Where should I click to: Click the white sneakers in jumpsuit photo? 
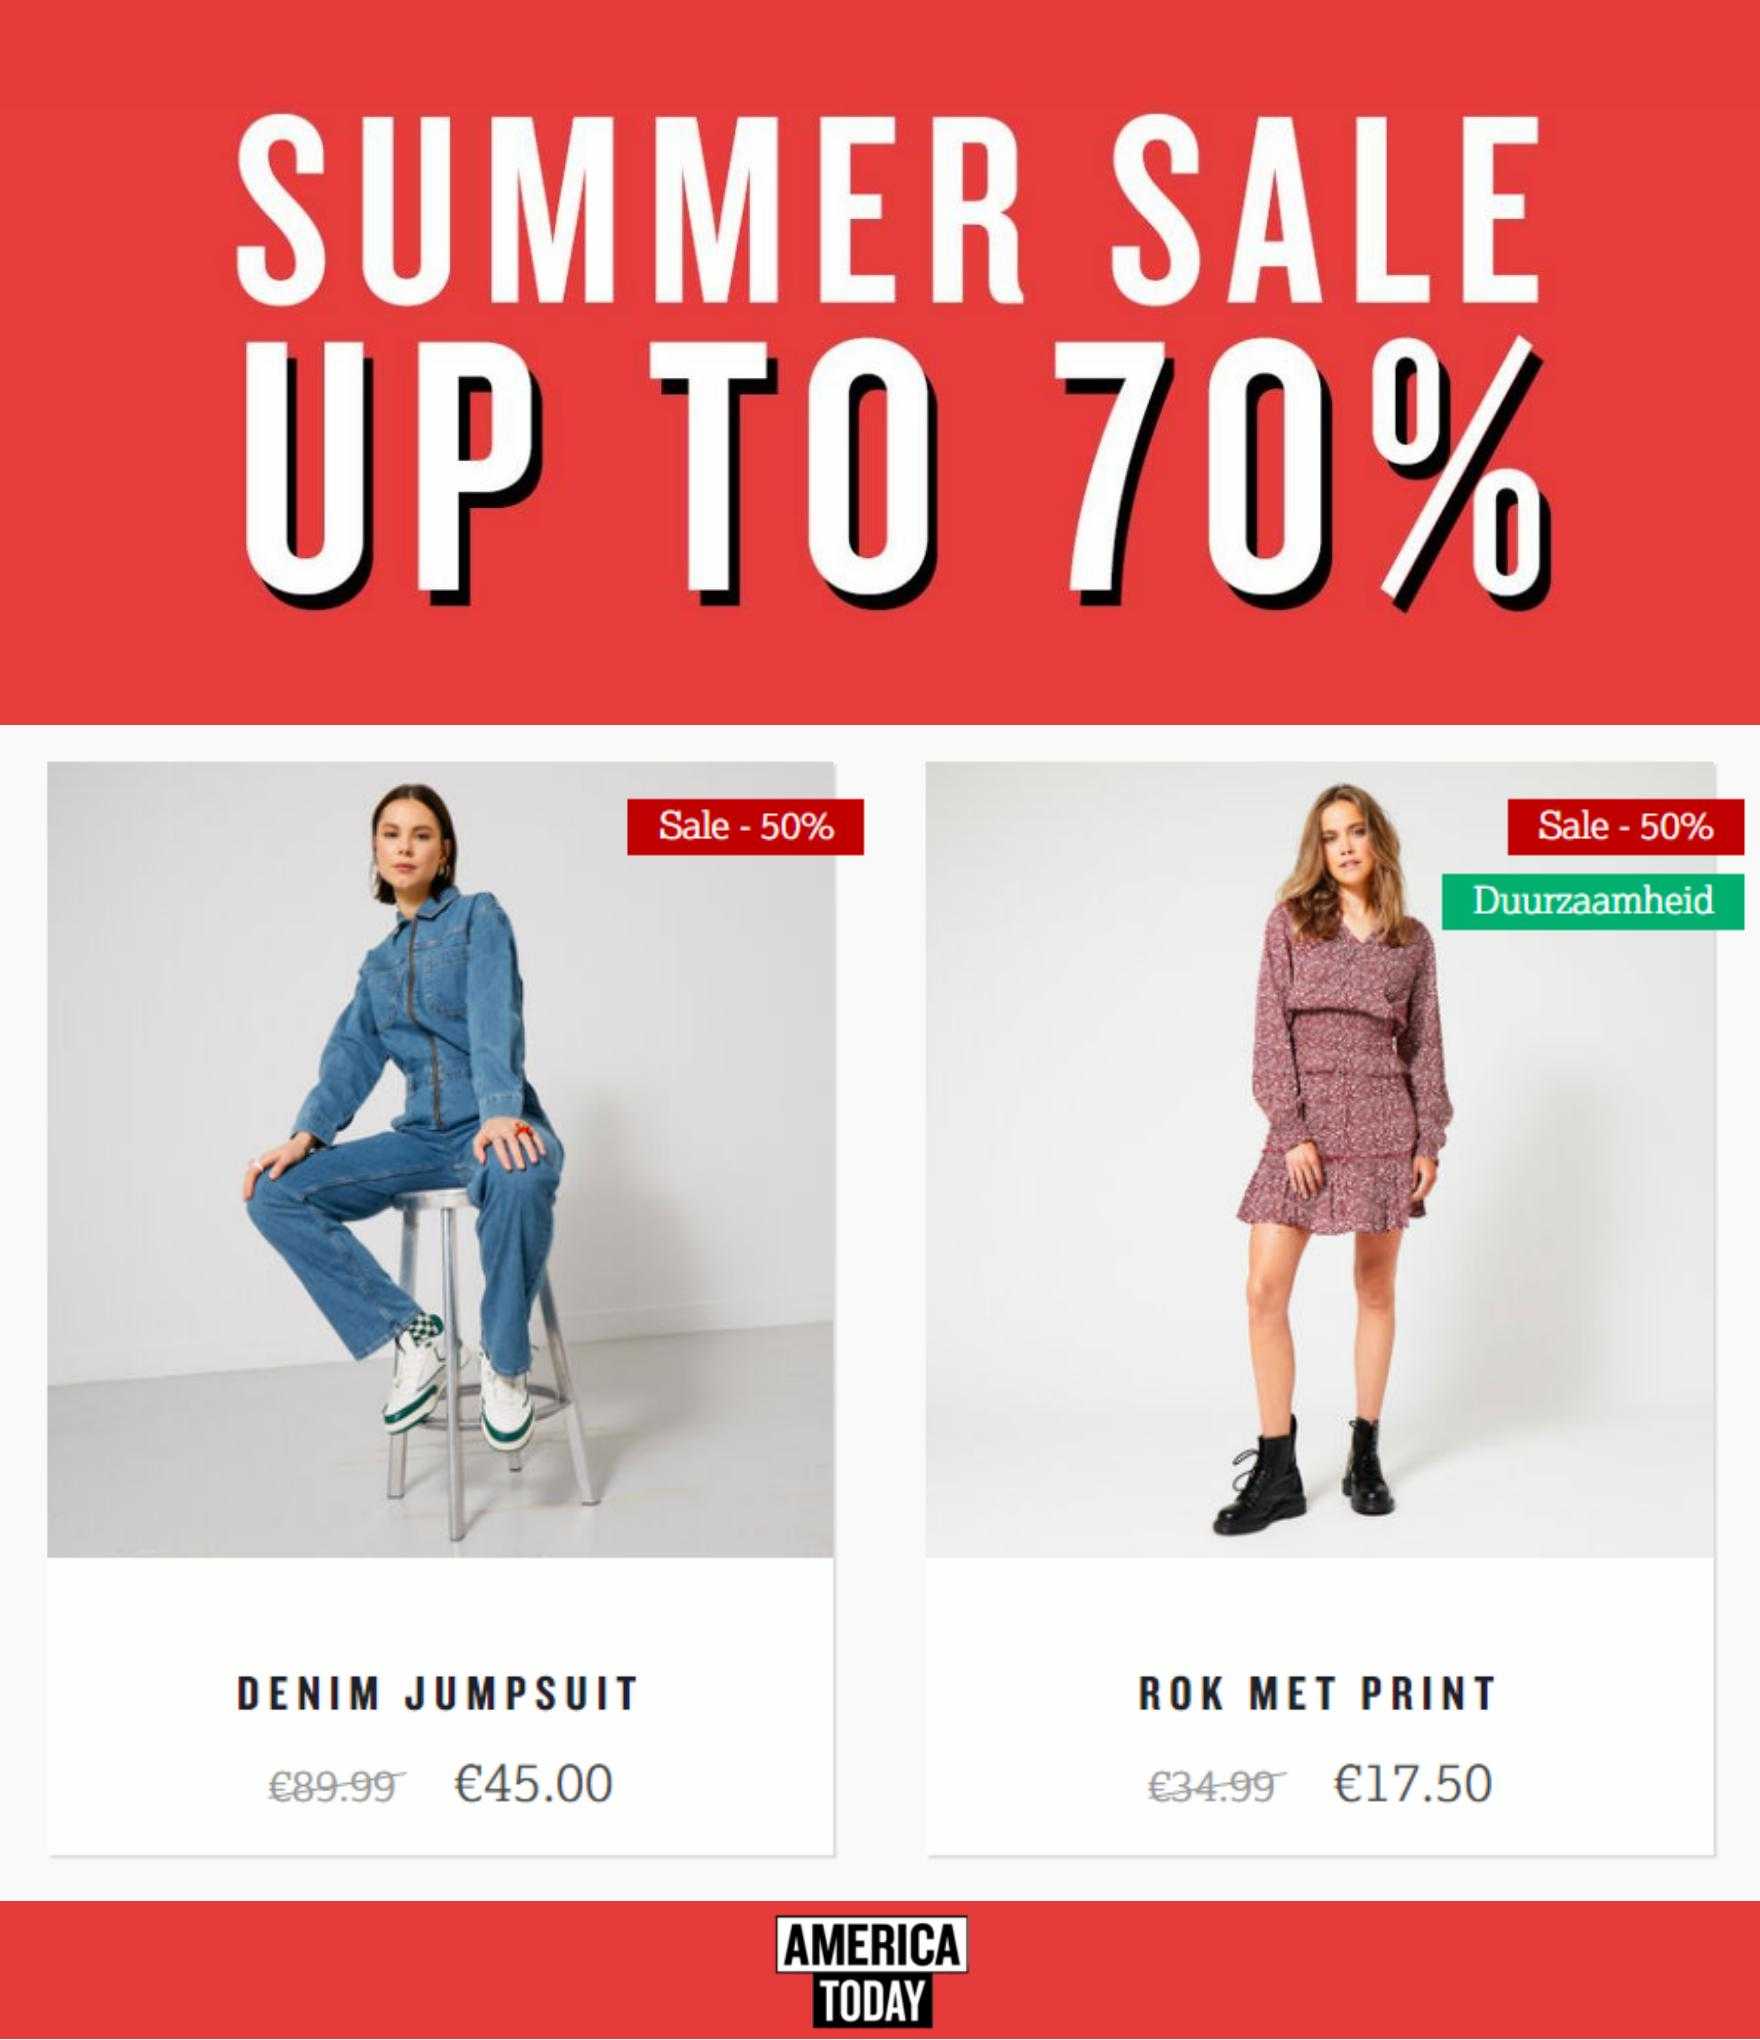pos(460,1385)
